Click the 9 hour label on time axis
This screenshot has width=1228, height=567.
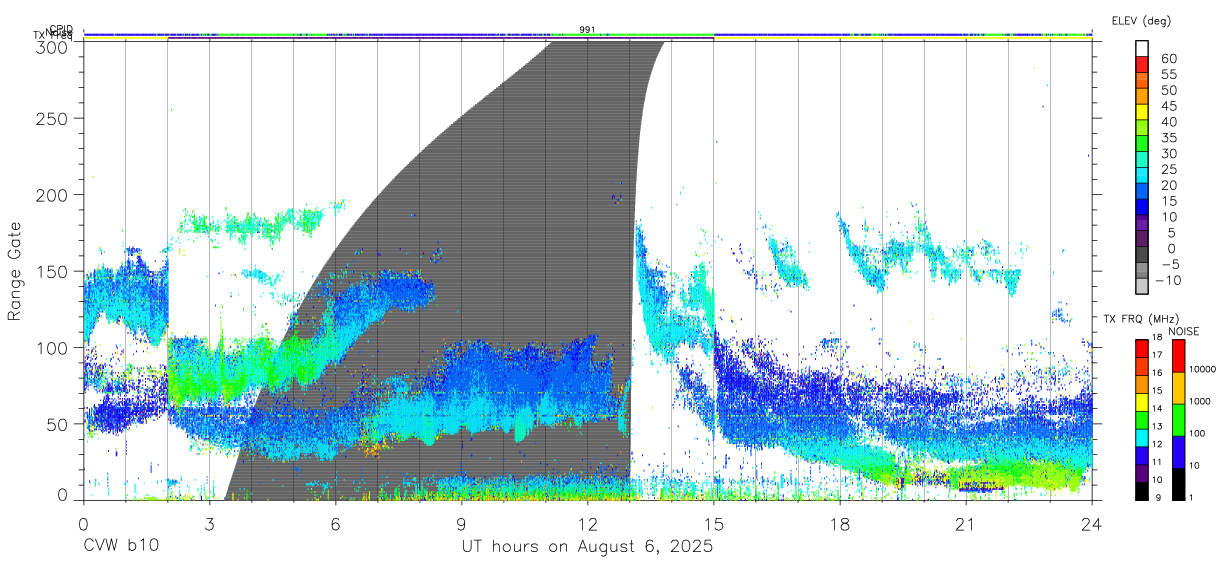coord(461,523)
